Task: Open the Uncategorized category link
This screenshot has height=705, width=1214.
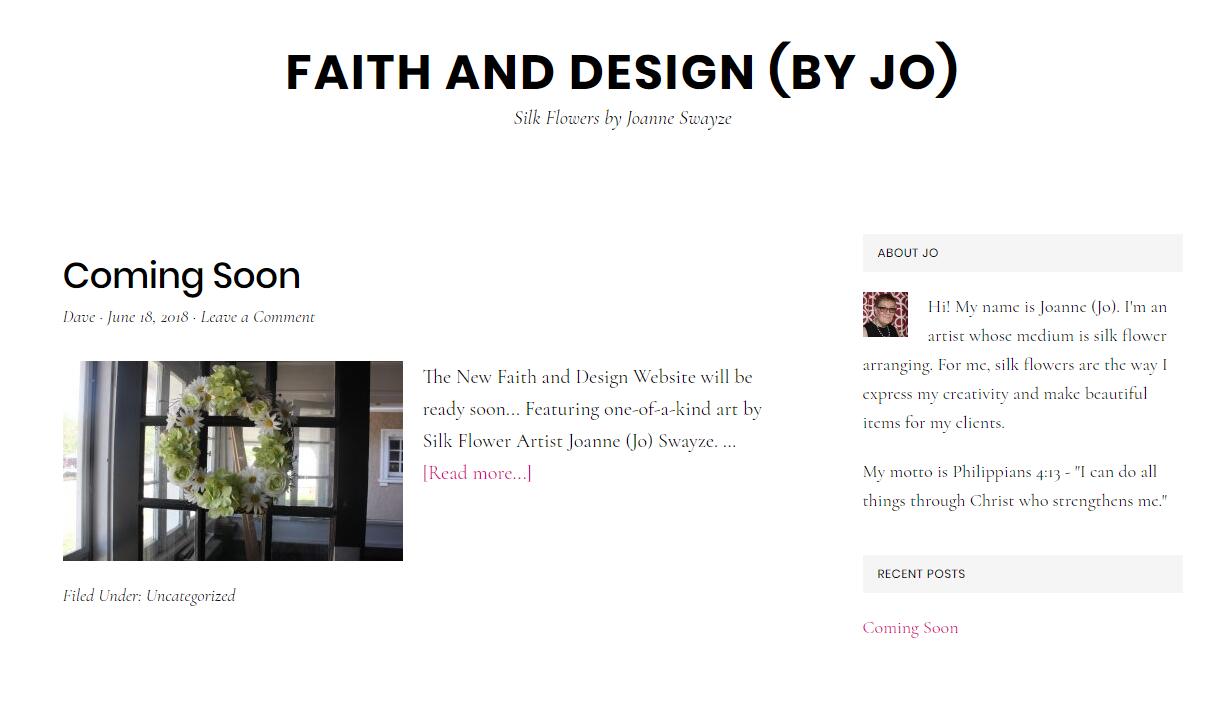Action: point(191,596)
